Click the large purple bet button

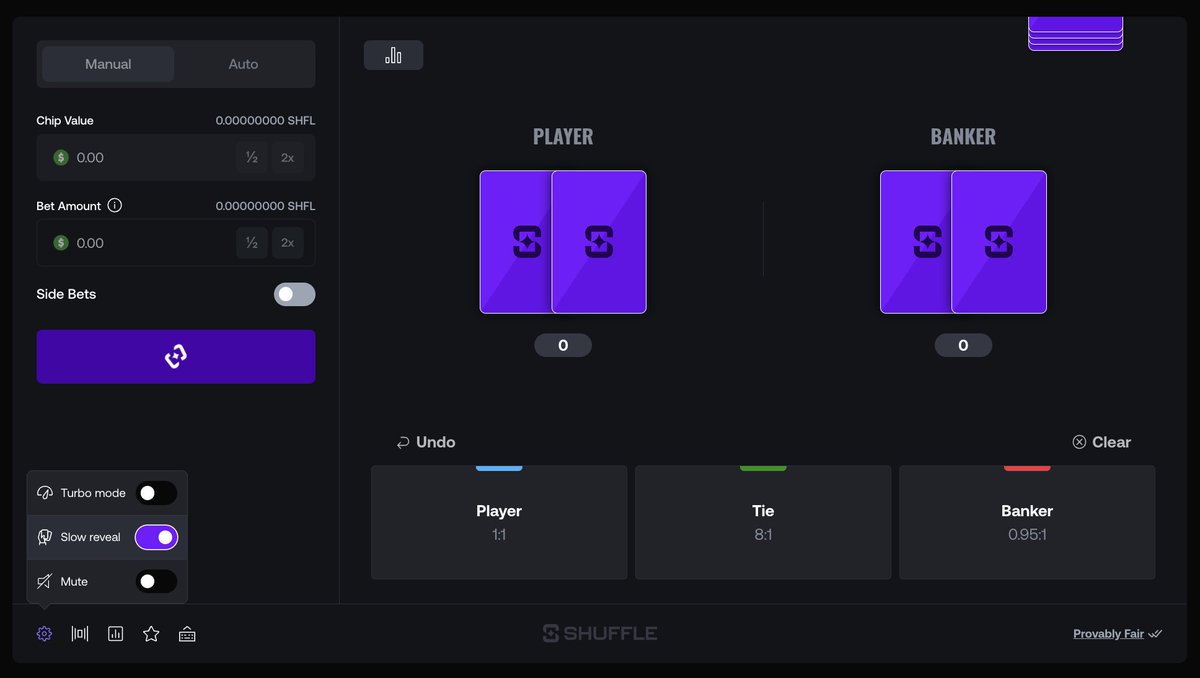[x=176, y=357]
